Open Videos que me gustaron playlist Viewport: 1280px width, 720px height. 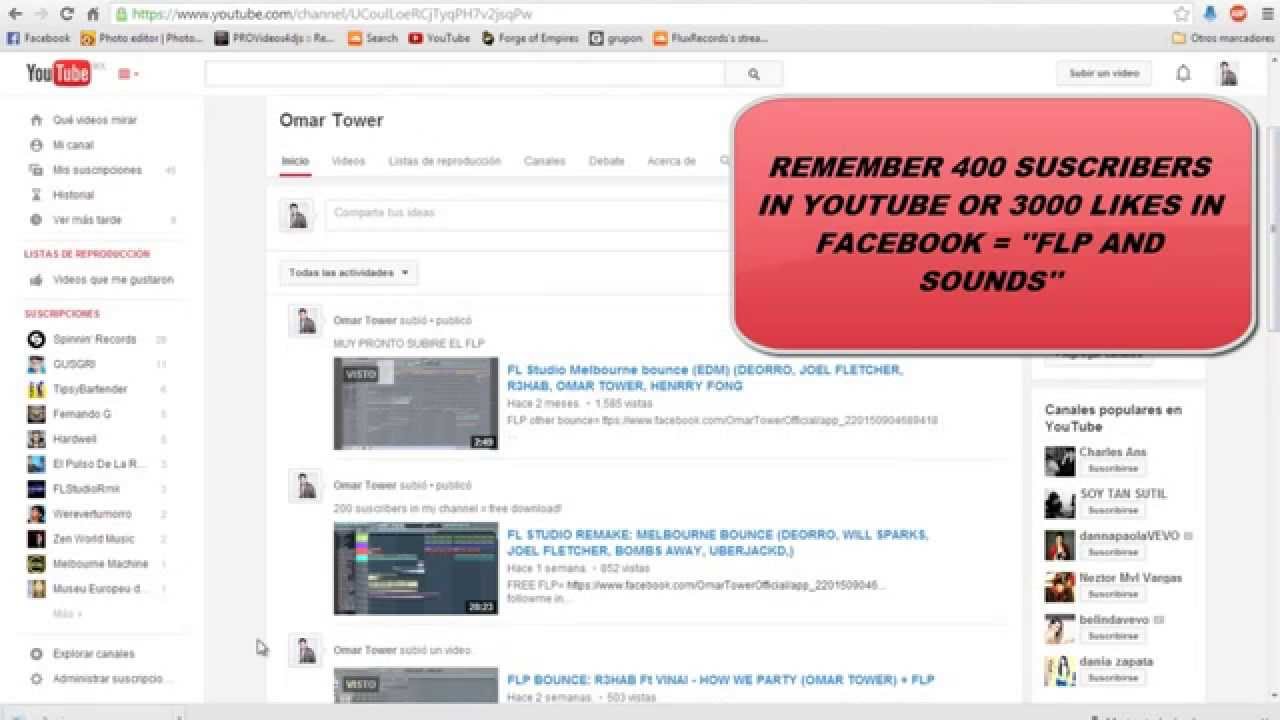(x=112, y=280)
